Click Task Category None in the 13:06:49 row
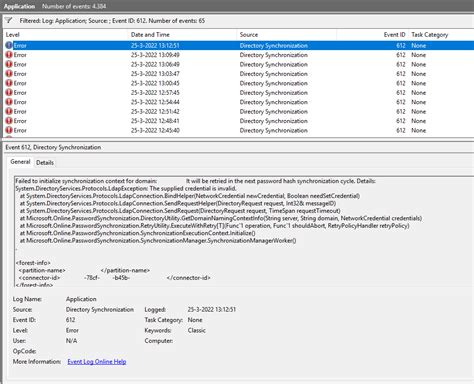Image resolution: width=474 pixels, height=384 pixels. coord(418,64)
